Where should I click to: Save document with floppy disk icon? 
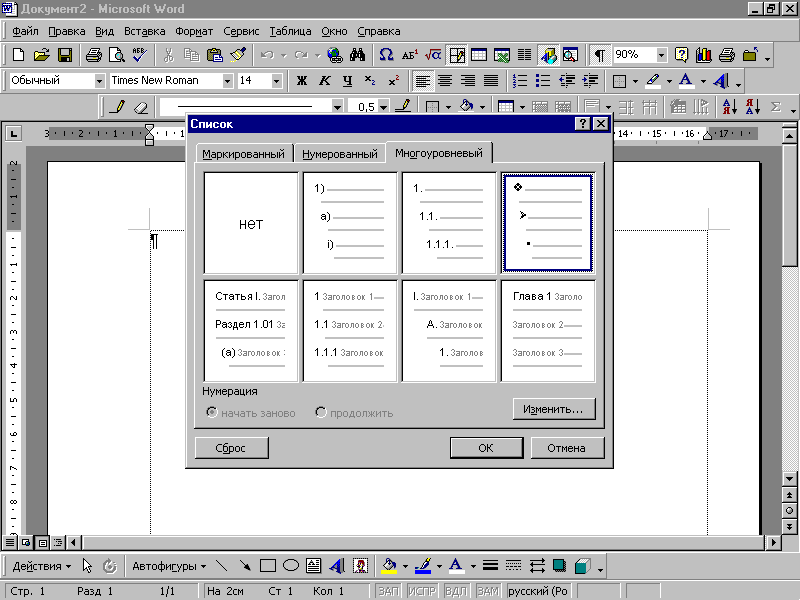point(65,55)
